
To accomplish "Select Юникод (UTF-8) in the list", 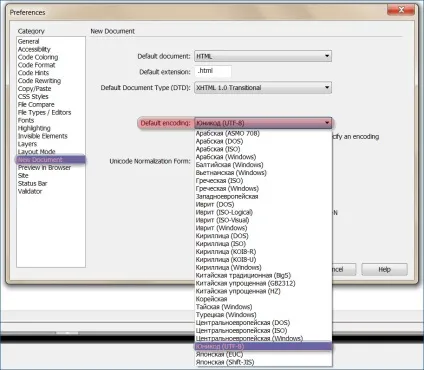I will (x=263, y=347).
